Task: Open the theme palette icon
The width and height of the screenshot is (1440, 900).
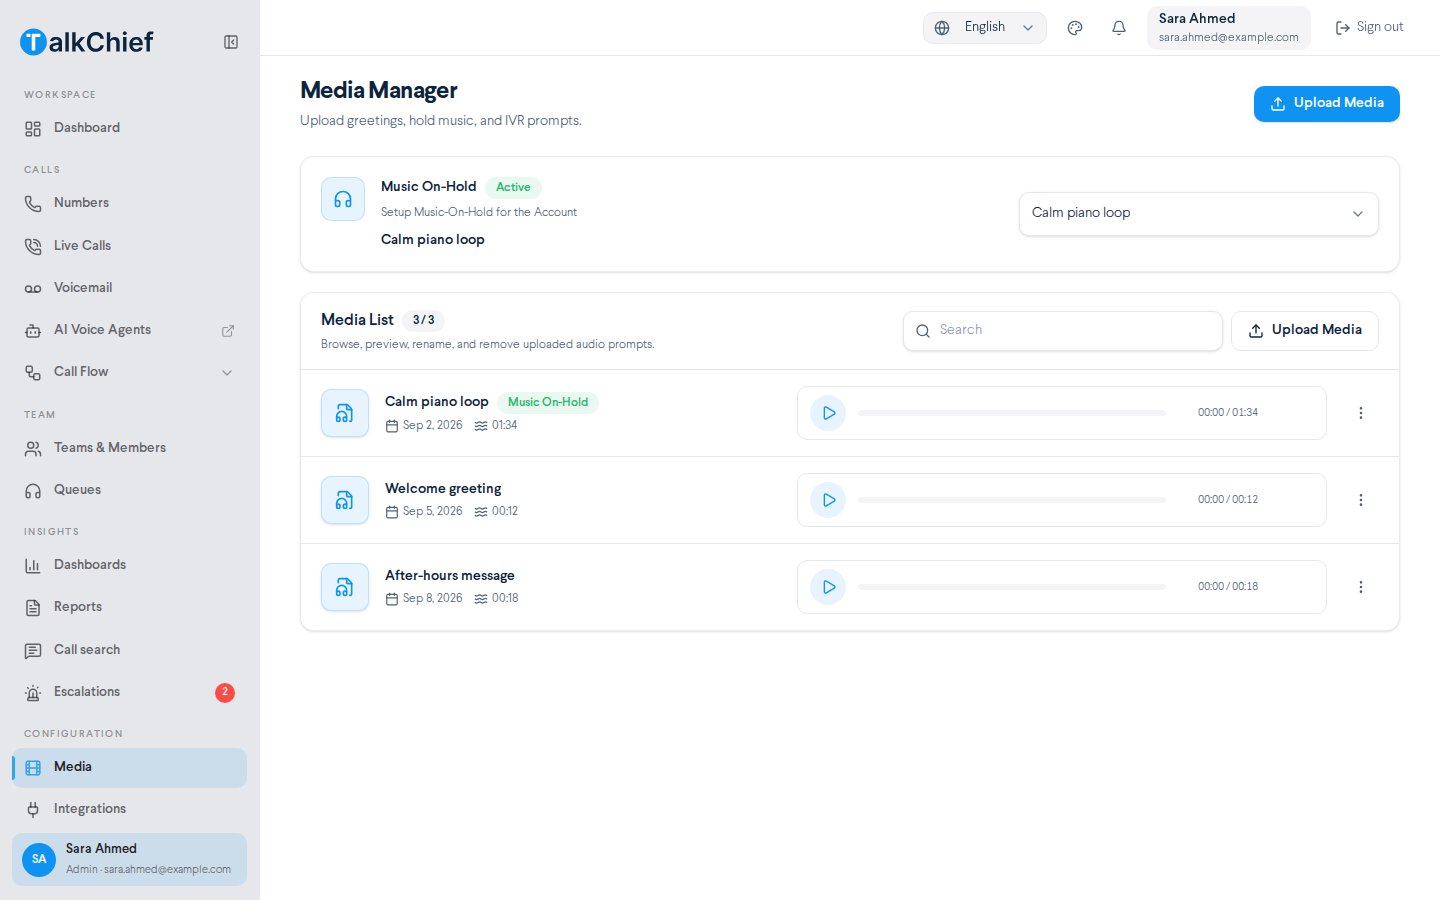Action: (x=1075, y=28)
